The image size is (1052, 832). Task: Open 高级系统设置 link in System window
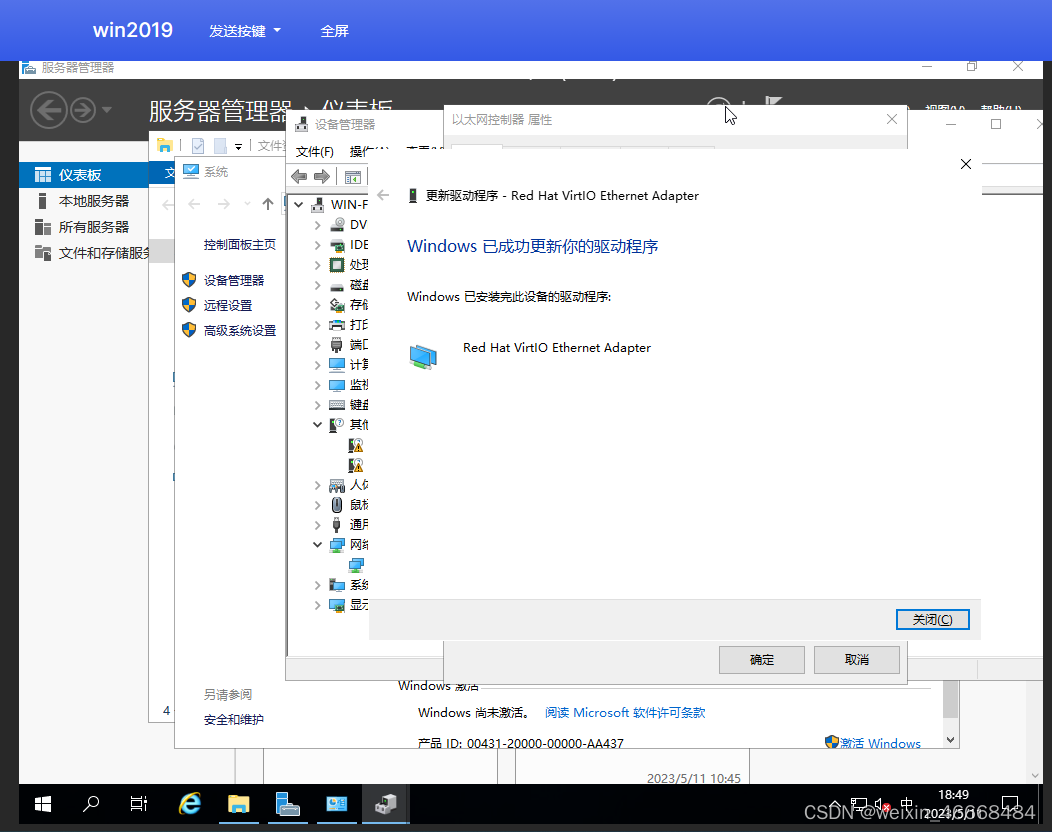click(x=240, y=330)
